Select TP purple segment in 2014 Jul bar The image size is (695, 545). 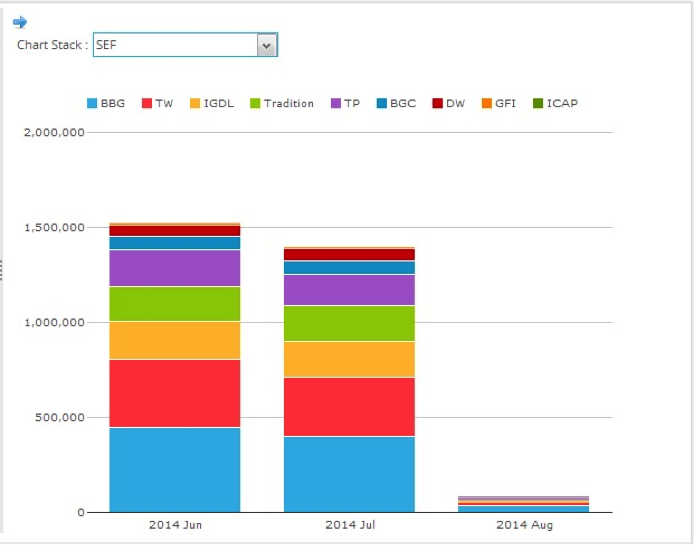(x=349, y=290)
